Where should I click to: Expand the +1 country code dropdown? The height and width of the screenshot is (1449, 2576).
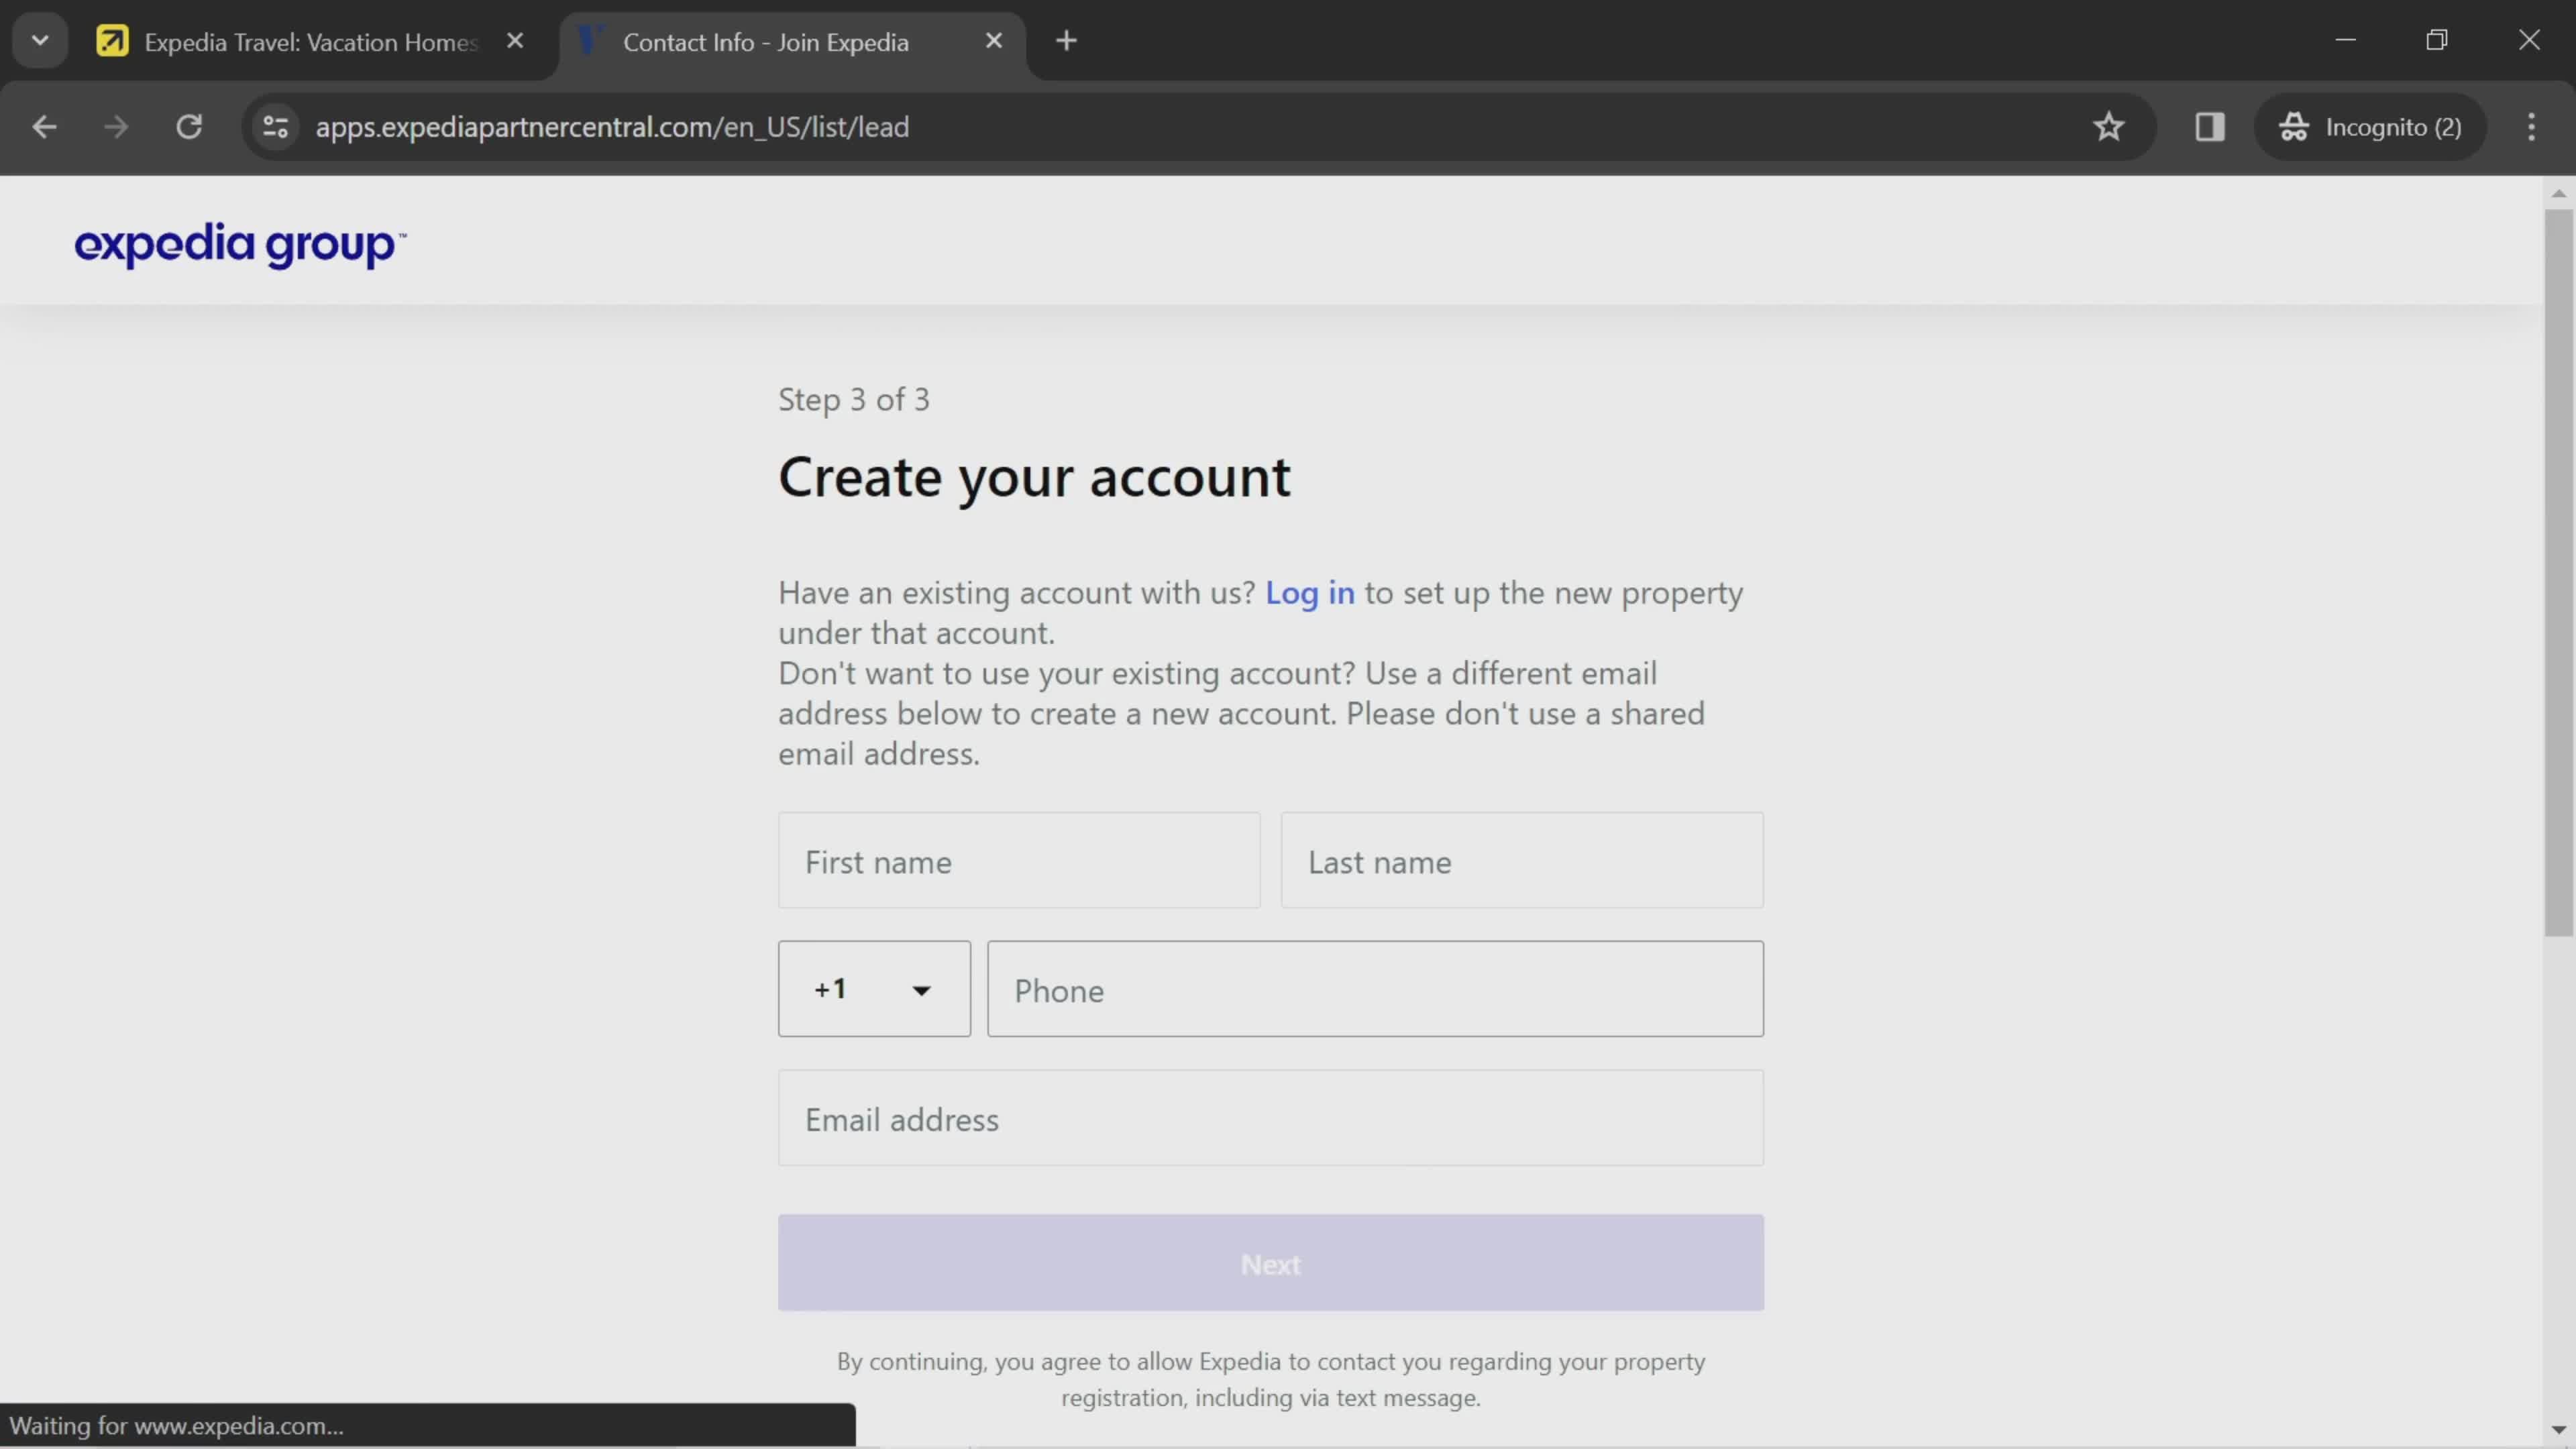[x=874, y=989]
